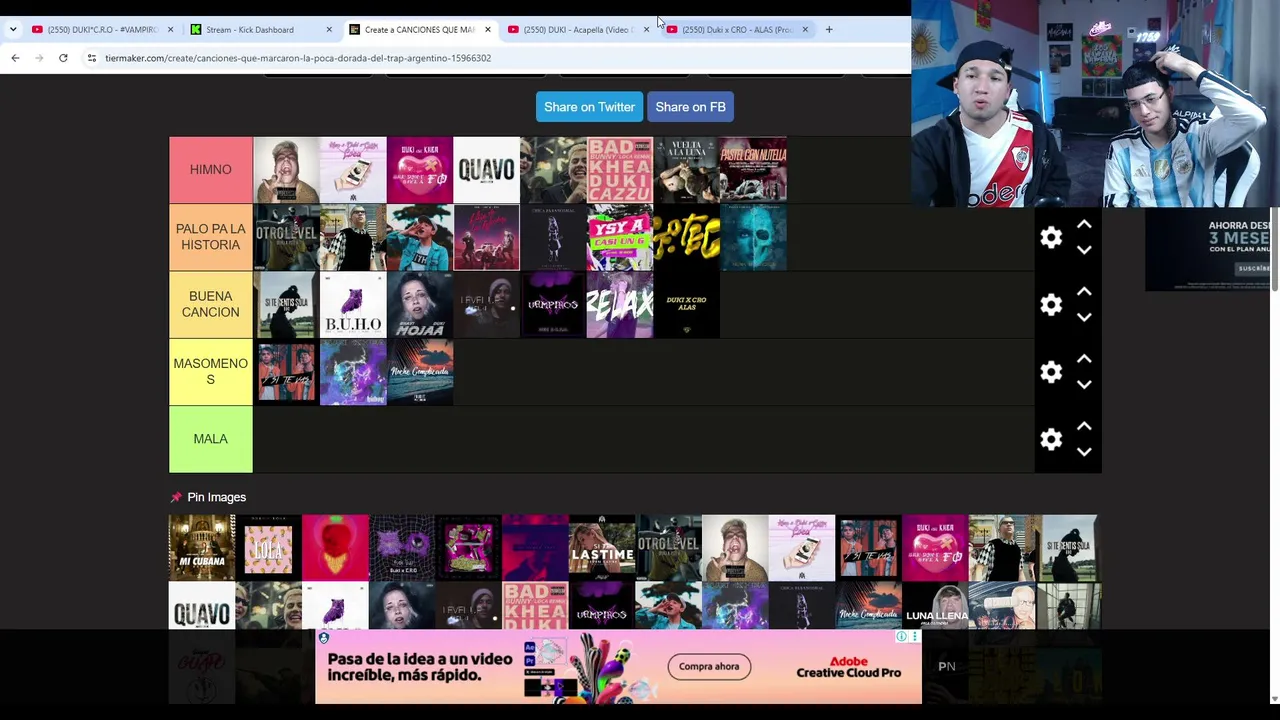Move MASOMENOS row up

pyautogui.click(x=1084, y=359)
